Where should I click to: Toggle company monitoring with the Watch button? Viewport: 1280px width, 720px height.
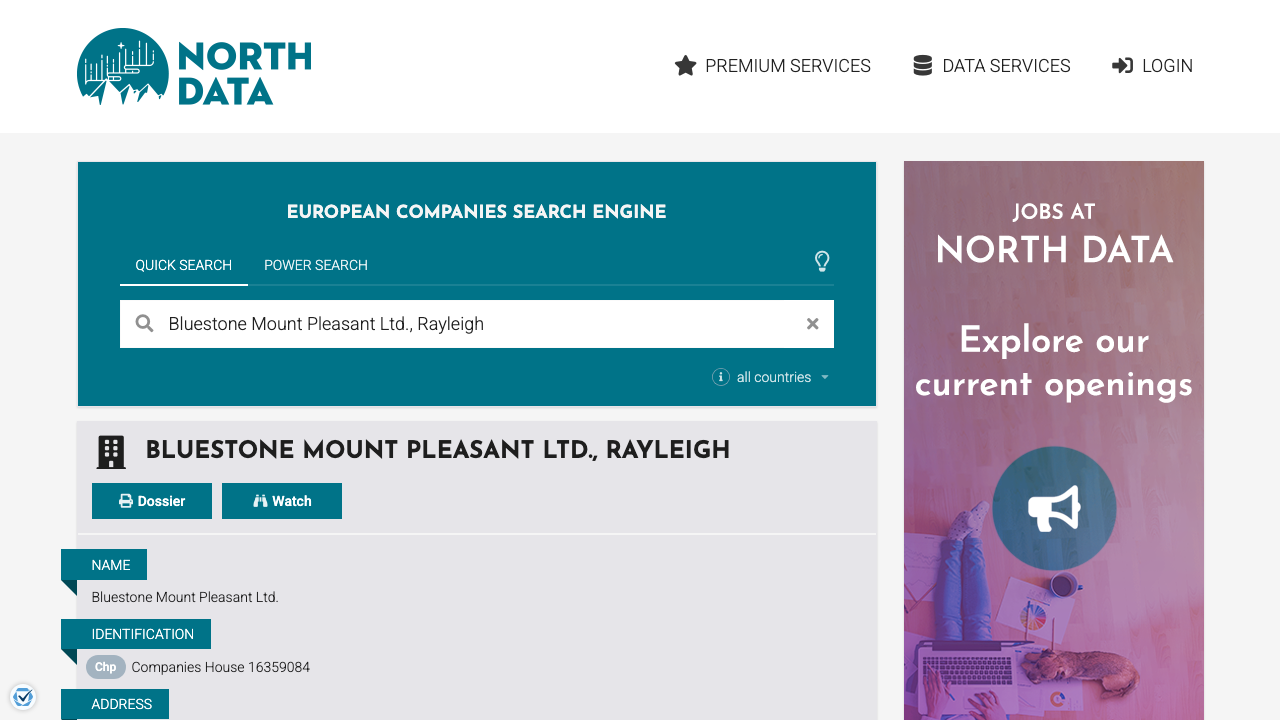click(282, 500)
